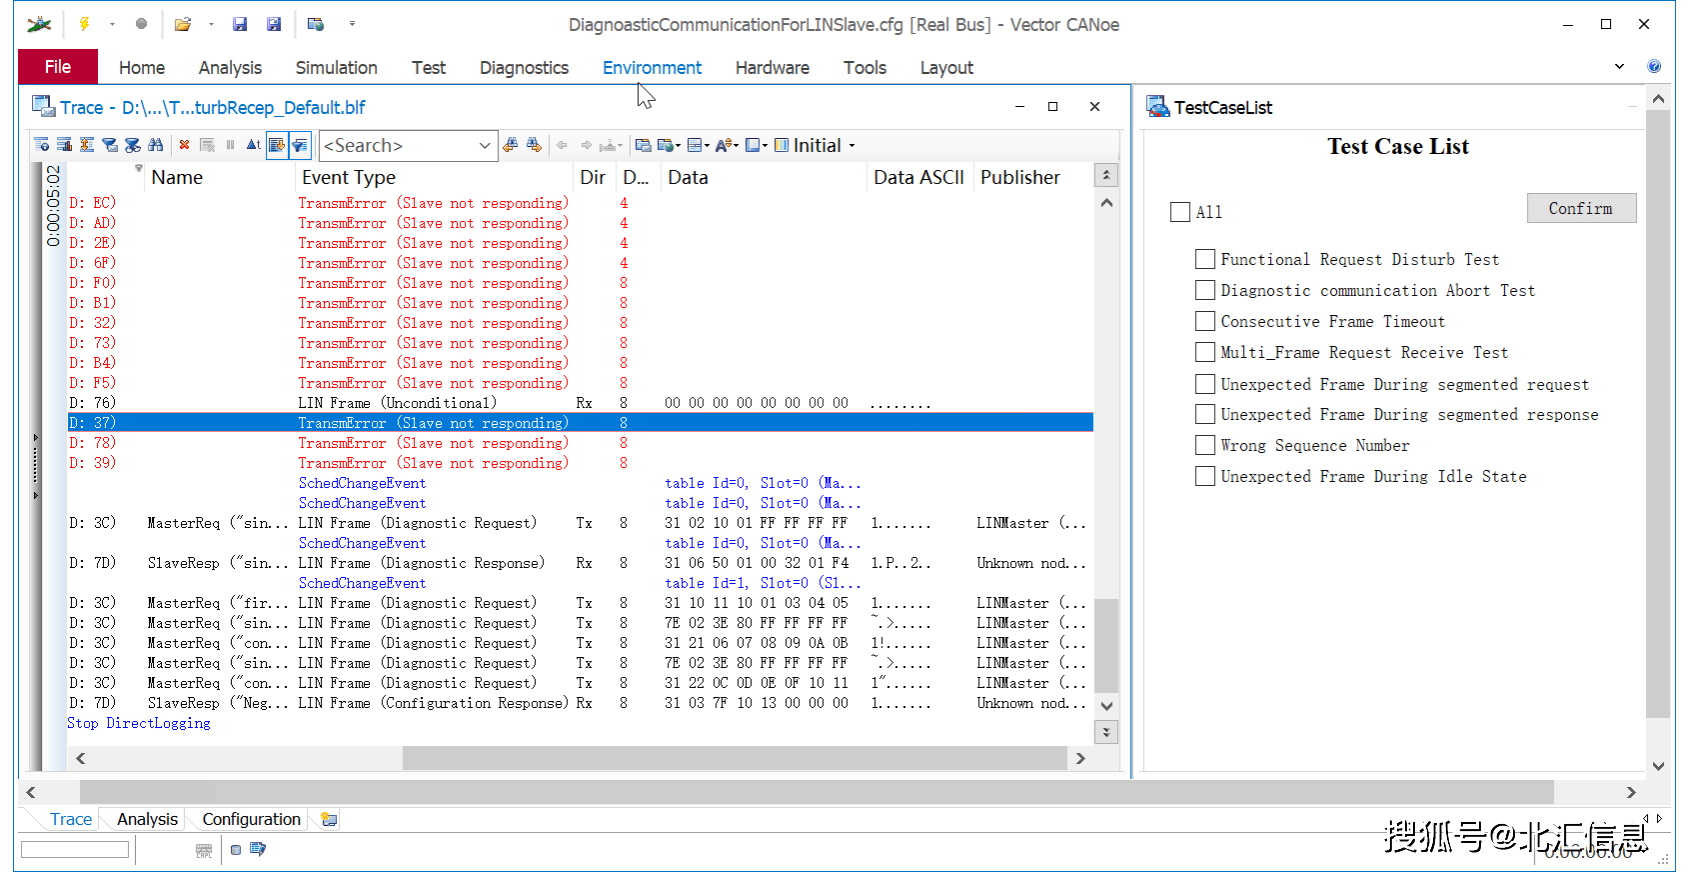Open the Search combo box dropdown

[484, 146]
